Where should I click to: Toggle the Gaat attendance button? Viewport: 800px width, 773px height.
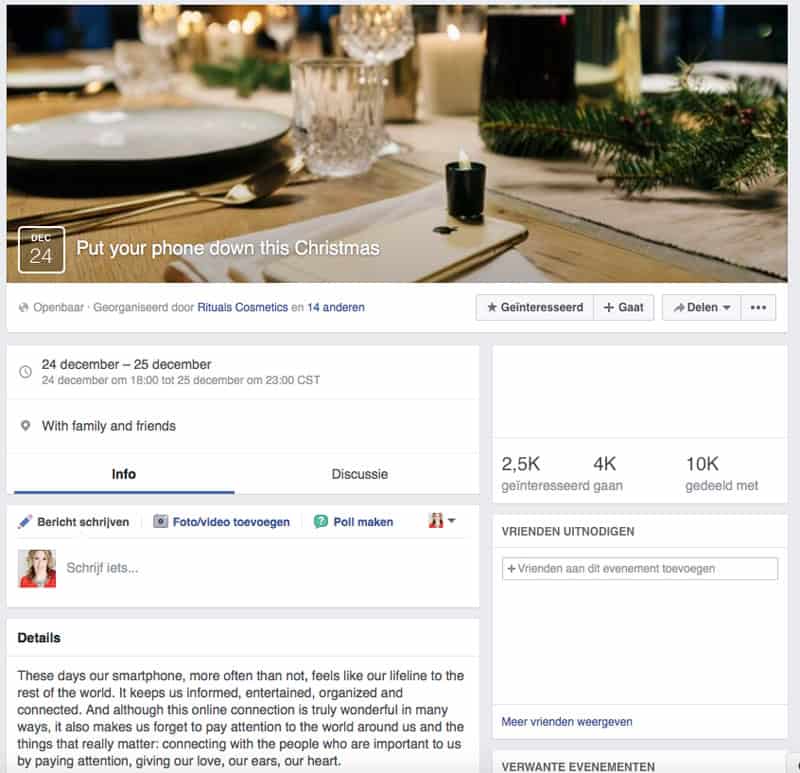pos(623,307)
